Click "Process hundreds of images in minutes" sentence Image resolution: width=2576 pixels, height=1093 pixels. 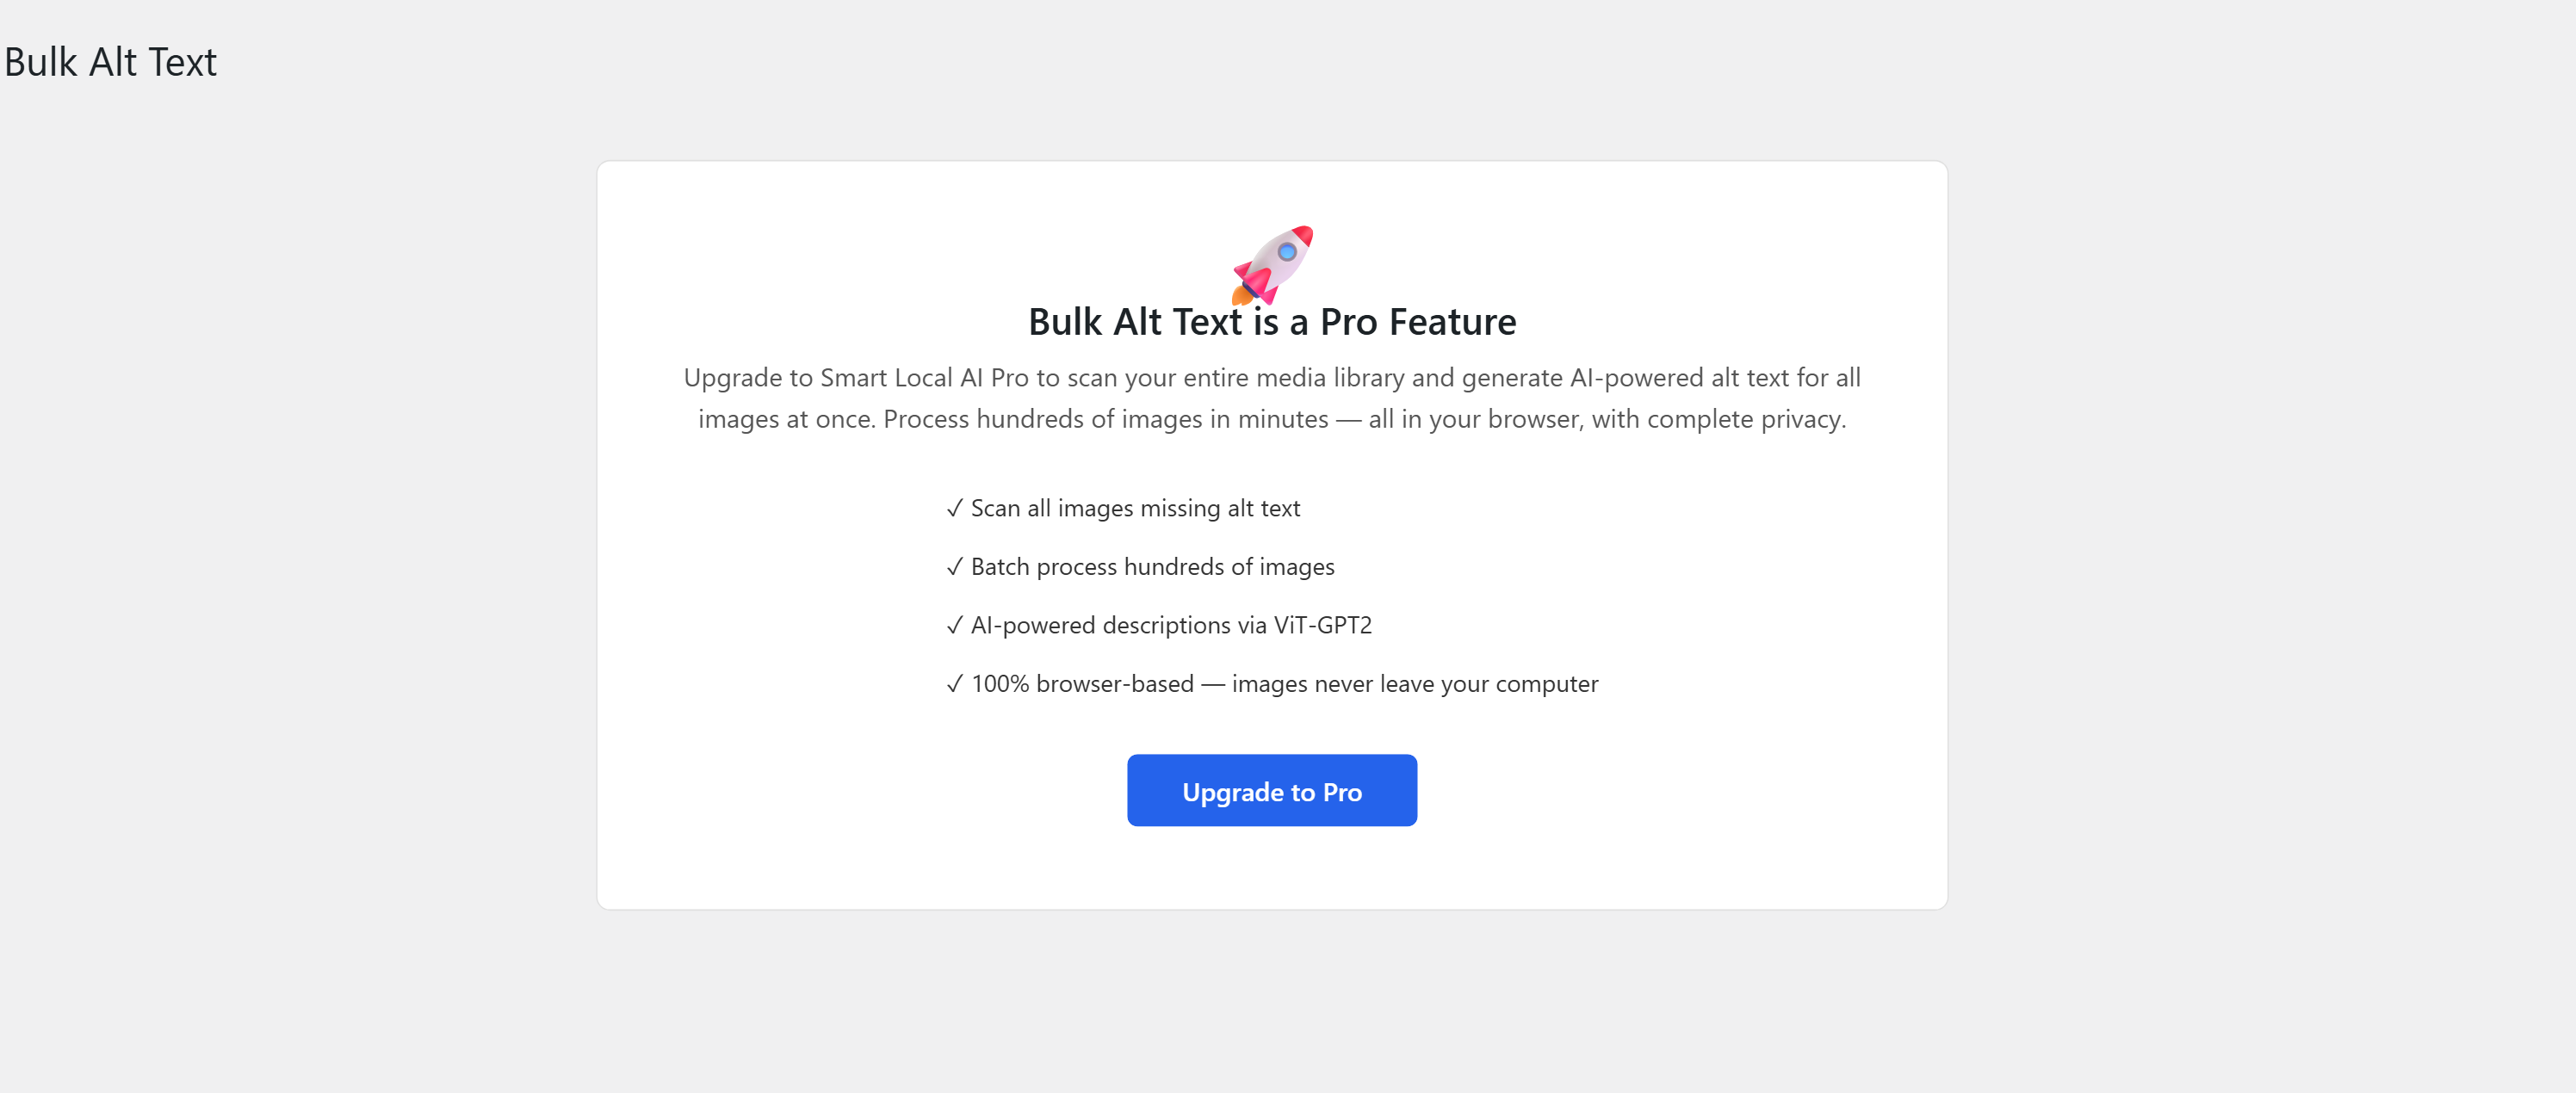[1105, 419]
